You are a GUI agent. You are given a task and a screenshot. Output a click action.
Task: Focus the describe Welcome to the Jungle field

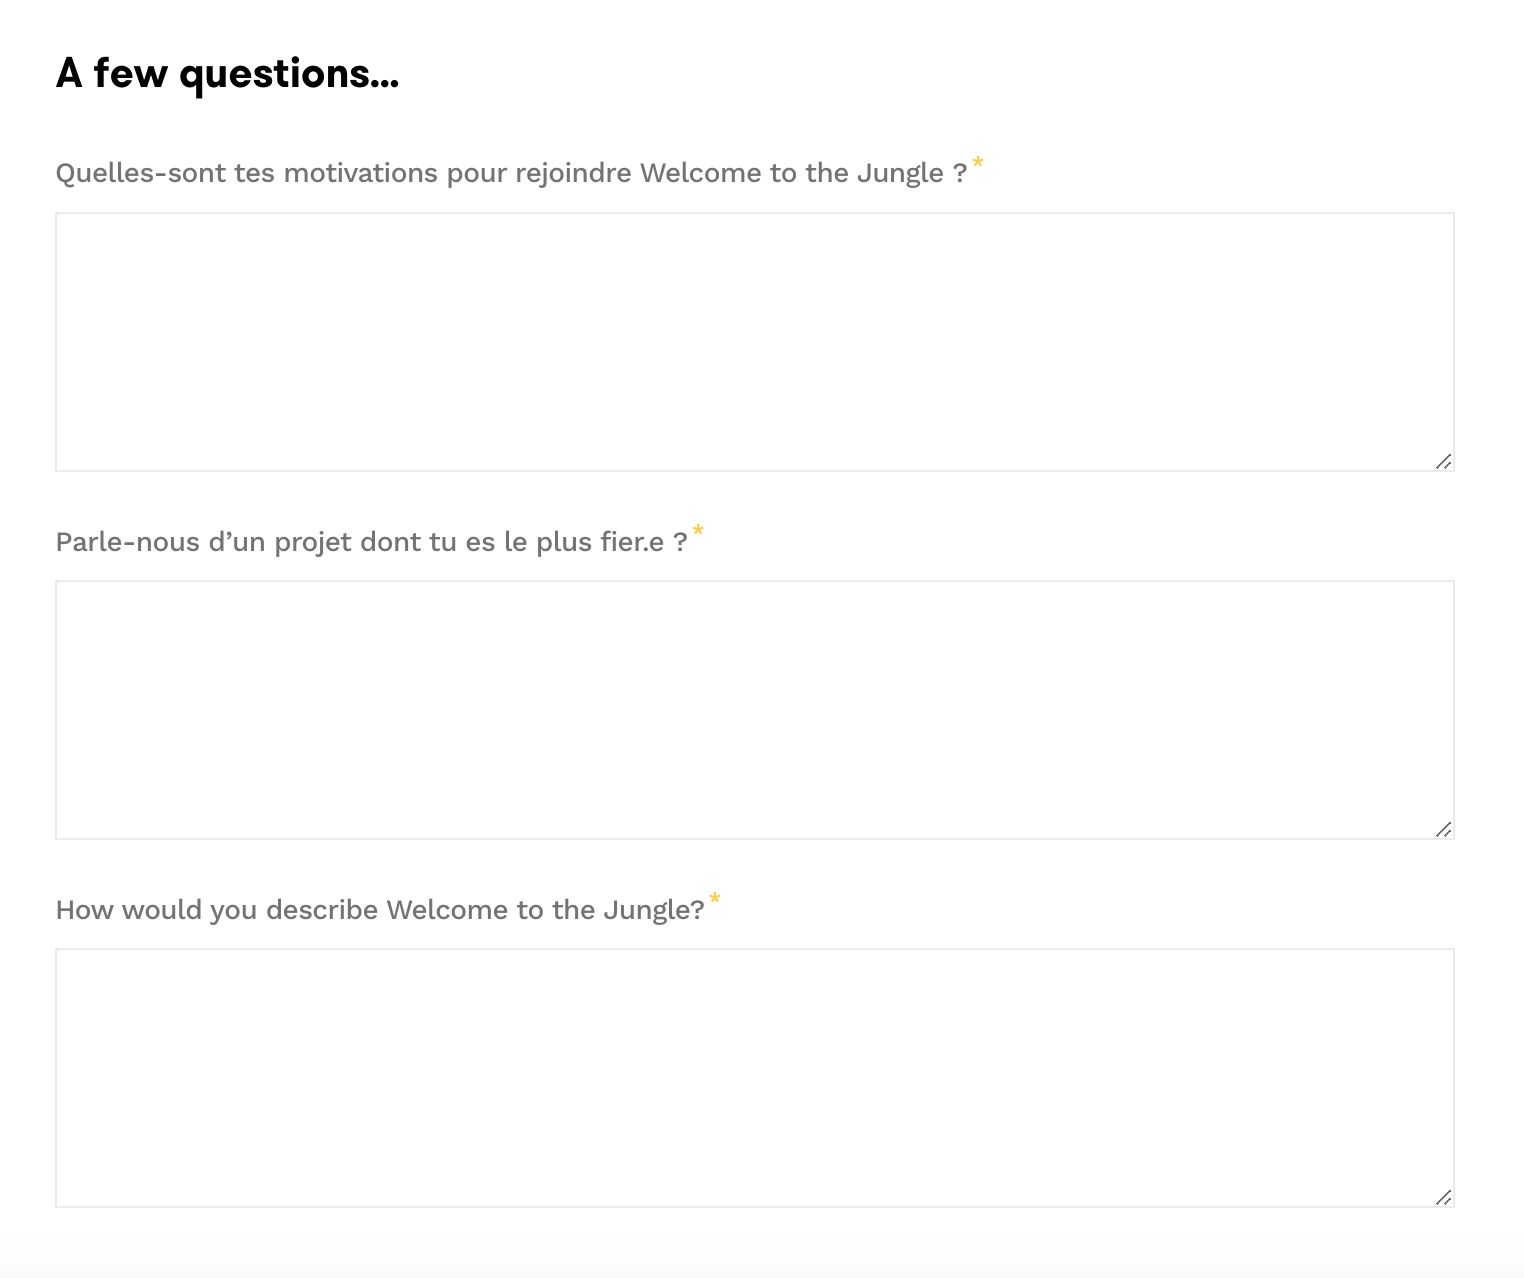[x=754, y=1077]
